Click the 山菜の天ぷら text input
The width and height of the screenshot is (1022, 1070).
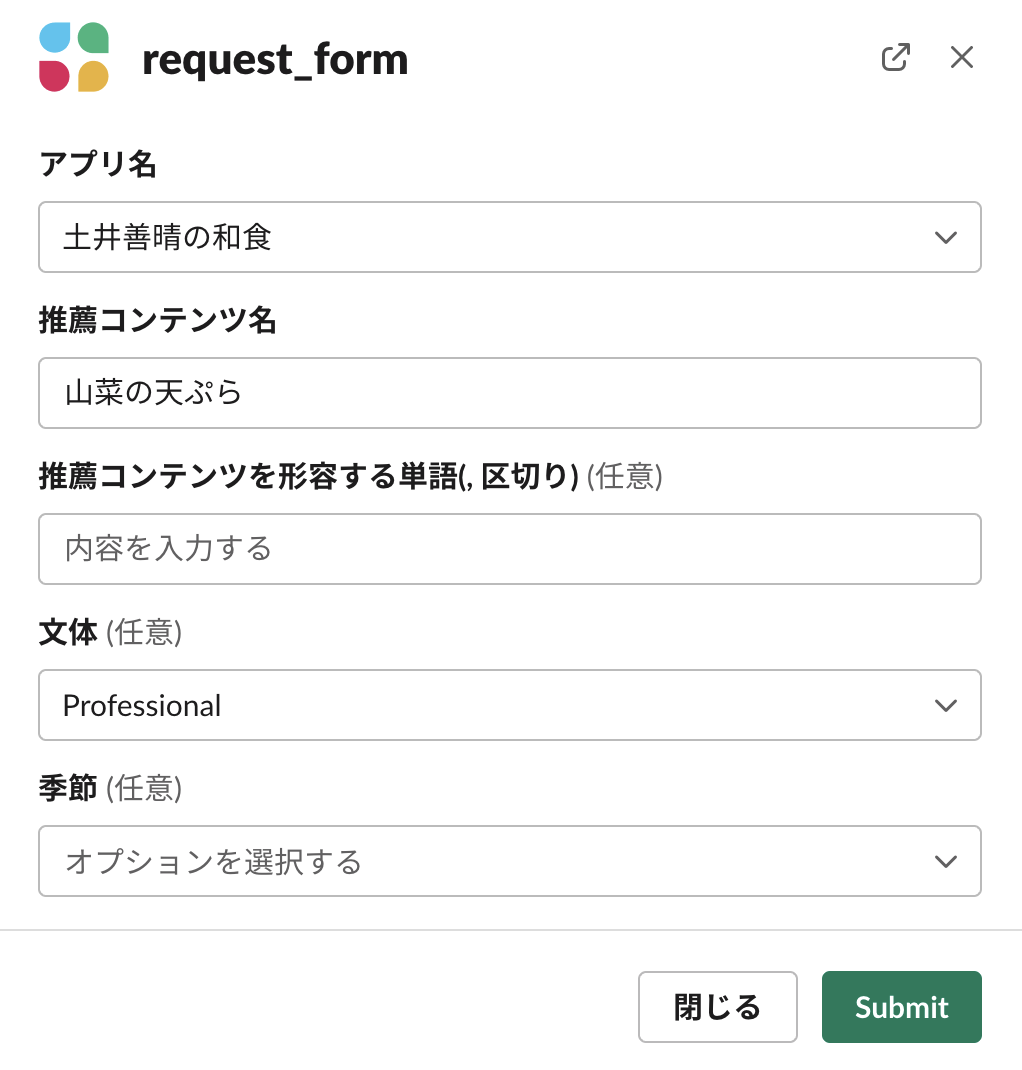(x=509, y=393)
